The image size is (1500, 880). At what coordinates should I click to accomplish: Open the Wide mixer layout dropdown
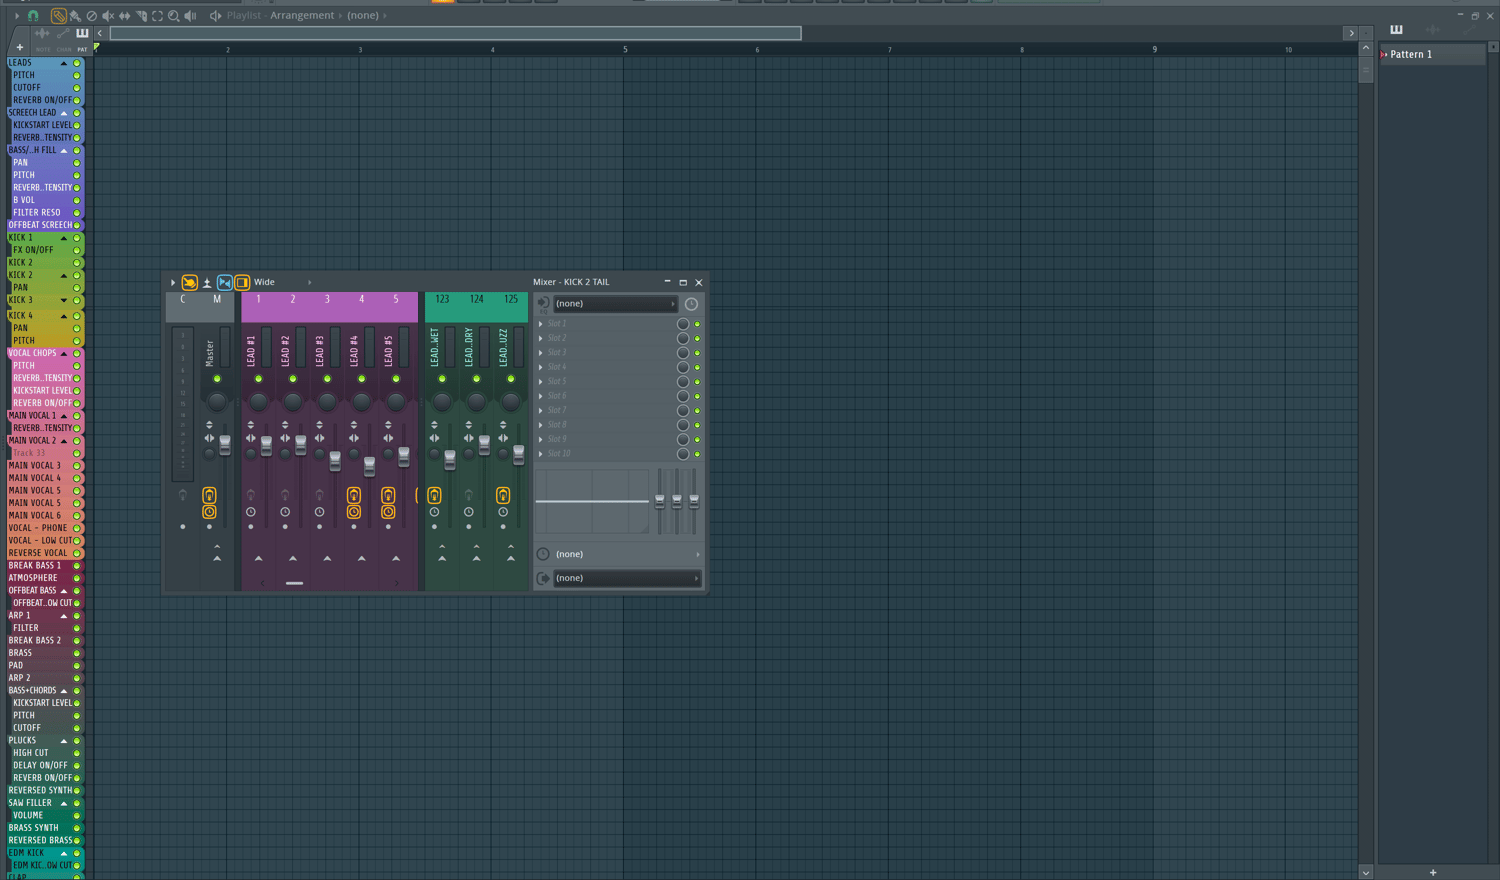tap(282, 282)
